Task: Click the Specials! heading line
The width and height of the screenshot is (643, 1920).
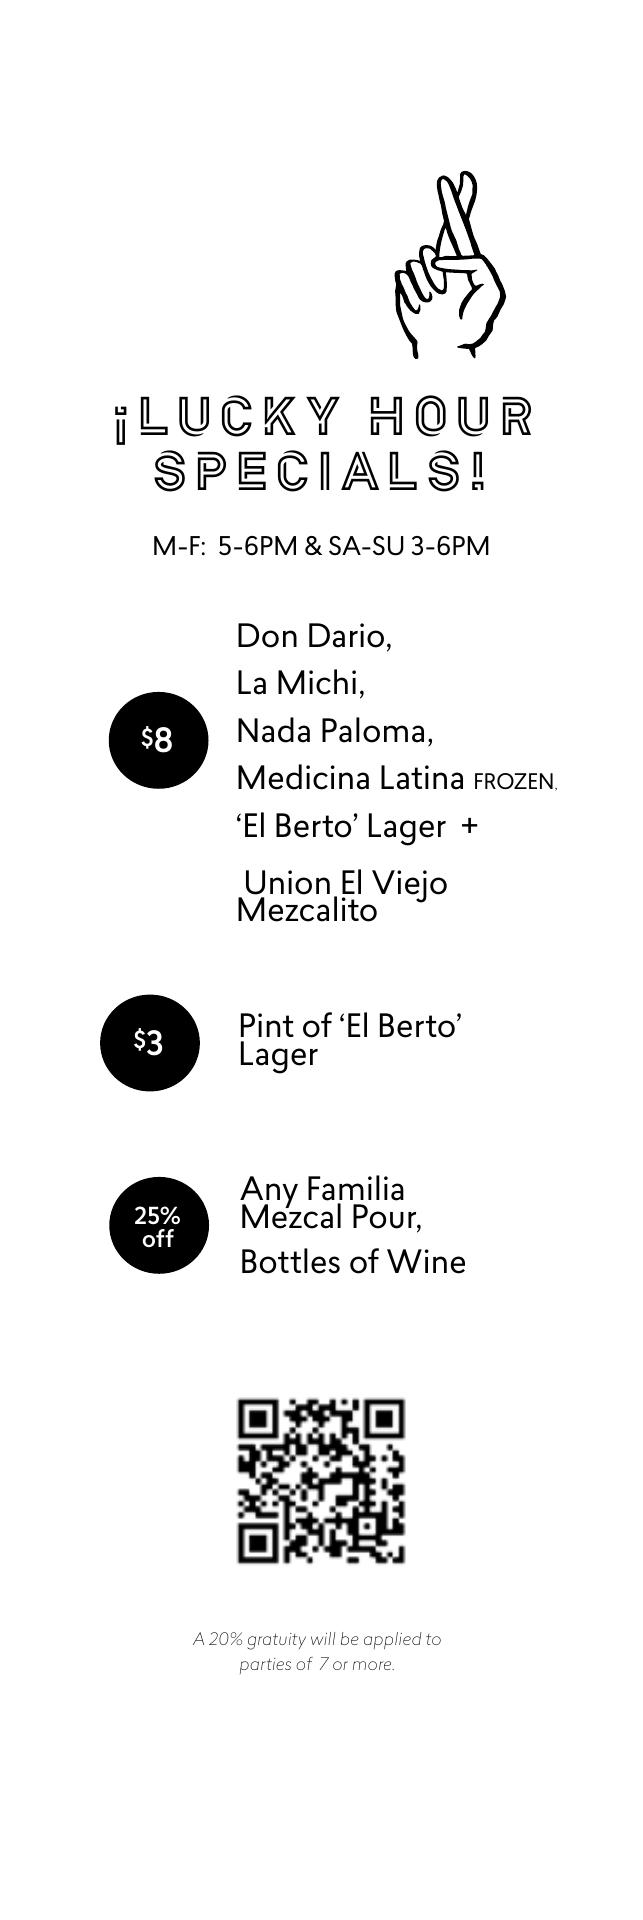Action: point(322,471)
